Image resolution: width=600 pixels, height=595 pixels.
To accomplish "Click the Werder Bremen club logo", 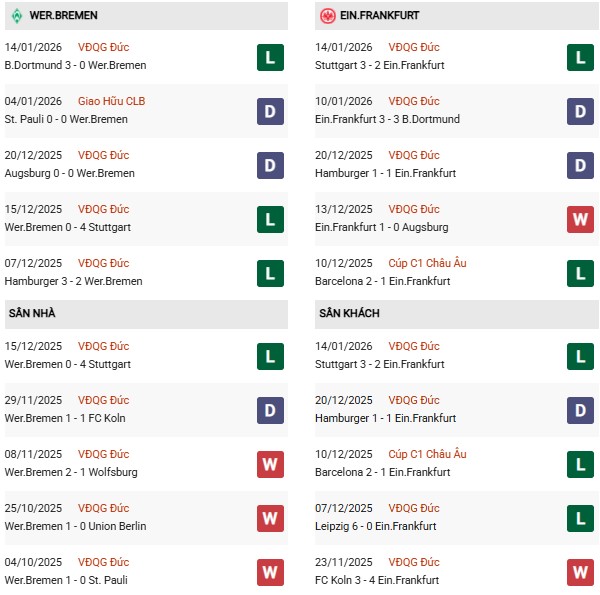I will (x=17, y=16).
